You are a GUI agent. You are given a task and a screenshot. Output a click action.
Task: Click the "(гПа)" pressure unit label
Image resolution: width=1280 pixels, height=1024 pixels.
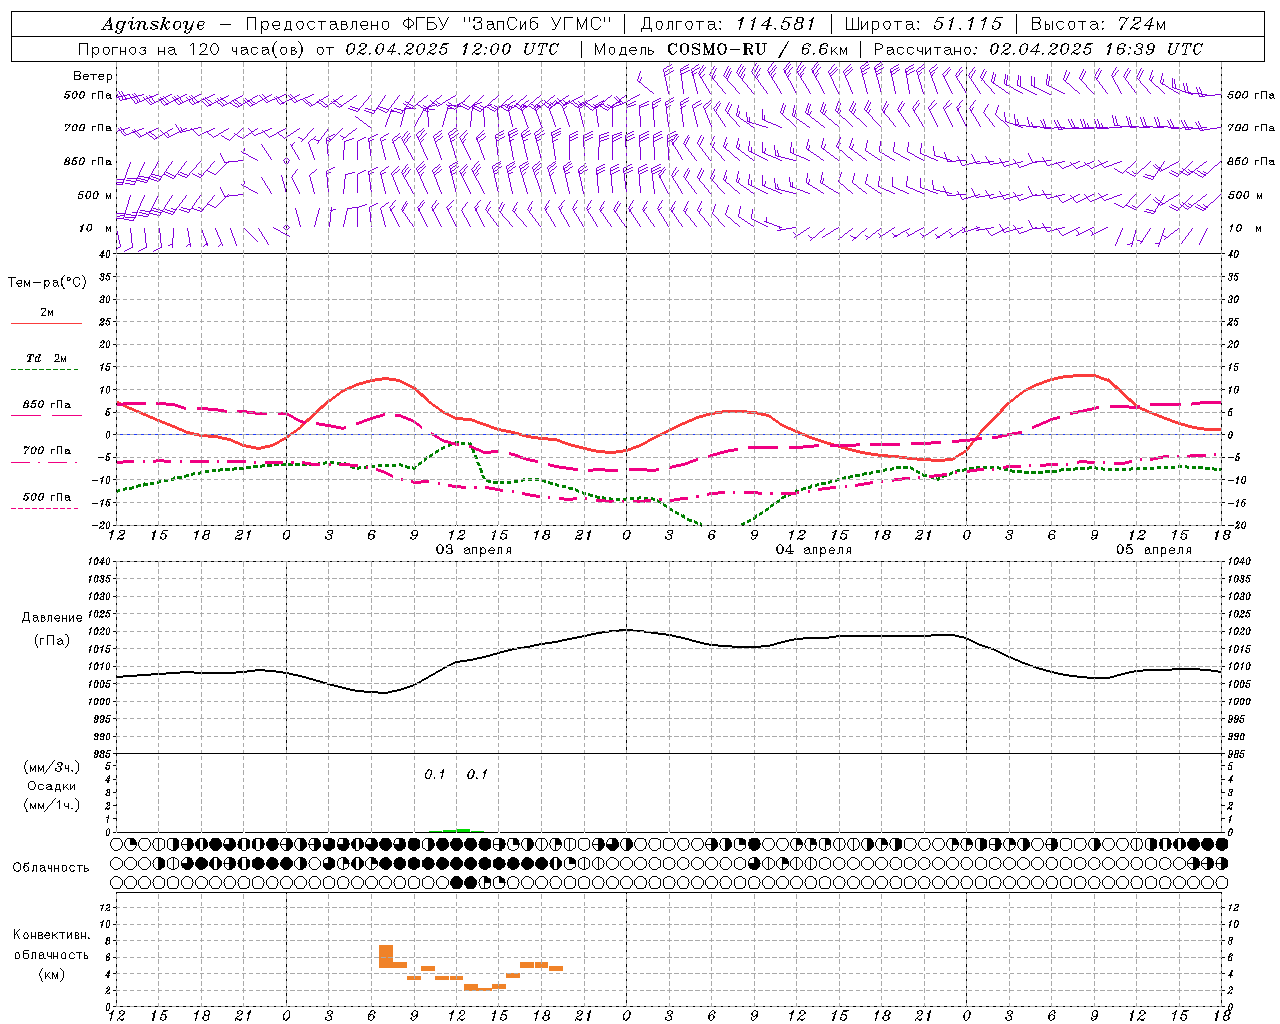click(x=52, y=640)
